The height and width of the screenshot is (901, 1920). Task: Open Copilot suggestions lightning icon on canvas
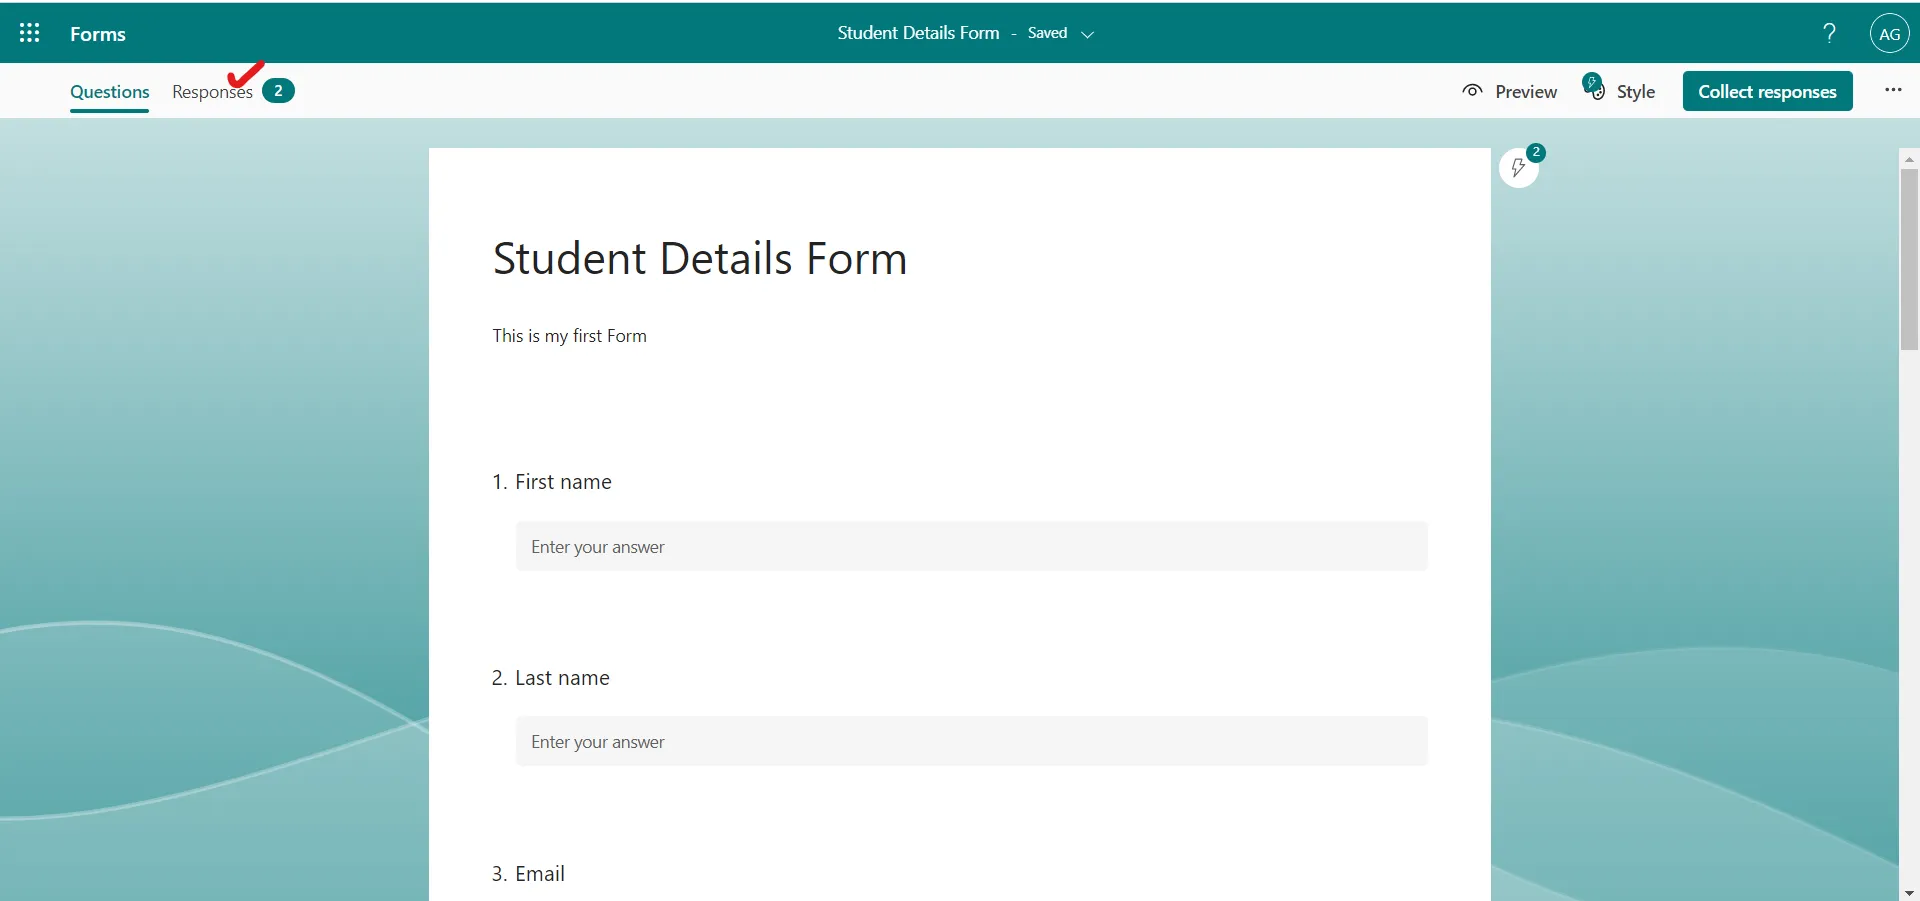(x=1518, y=169)
